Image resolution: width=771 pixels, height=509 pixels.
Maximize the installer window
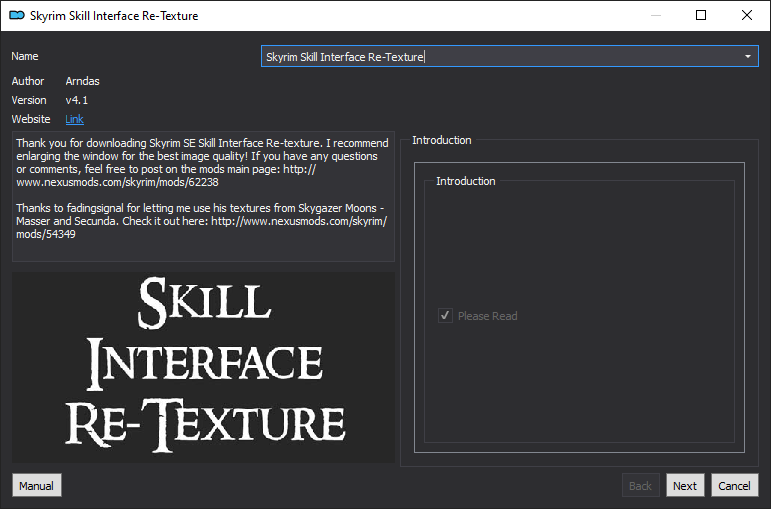[701, 15]
